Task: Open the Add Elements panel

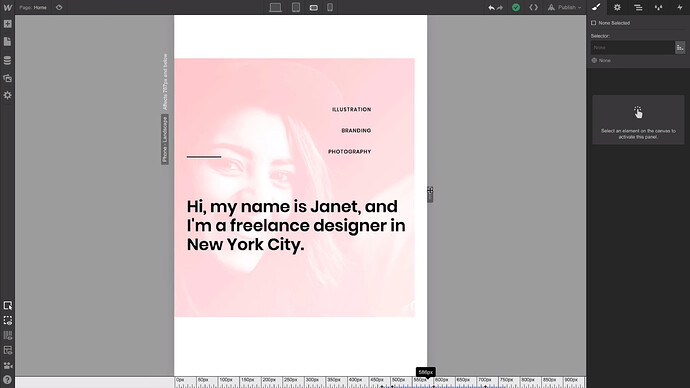Action: (7, 24)
